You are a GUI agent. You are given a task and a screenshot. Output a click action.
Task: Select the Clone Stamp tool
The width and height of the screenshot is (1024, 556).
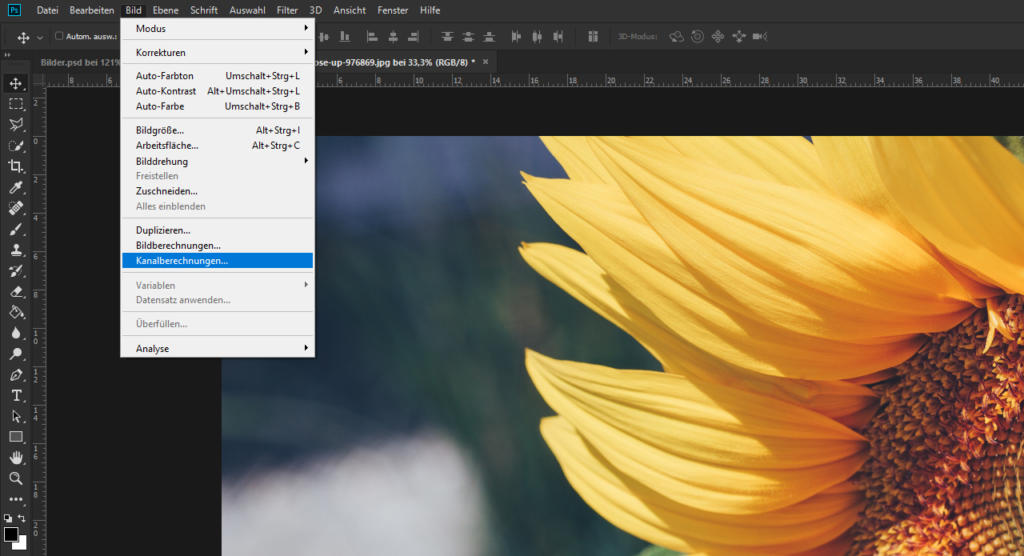click(16, 250)
